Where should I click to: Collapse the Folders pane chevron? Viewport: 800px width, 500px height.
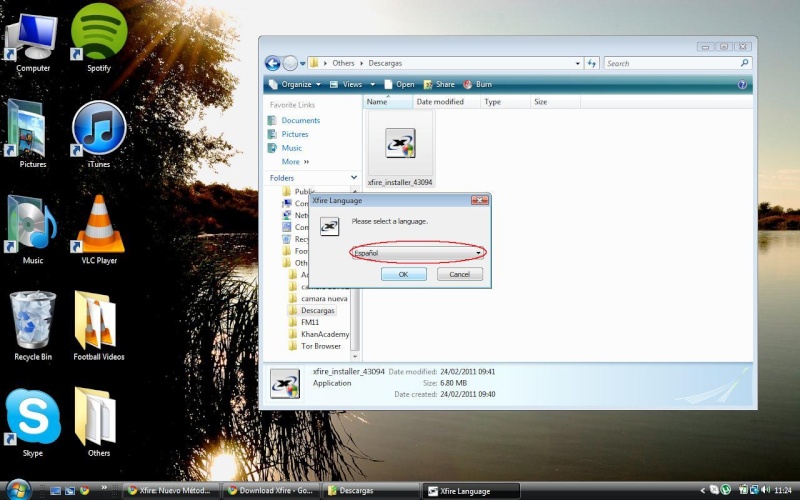click(354, 178)
